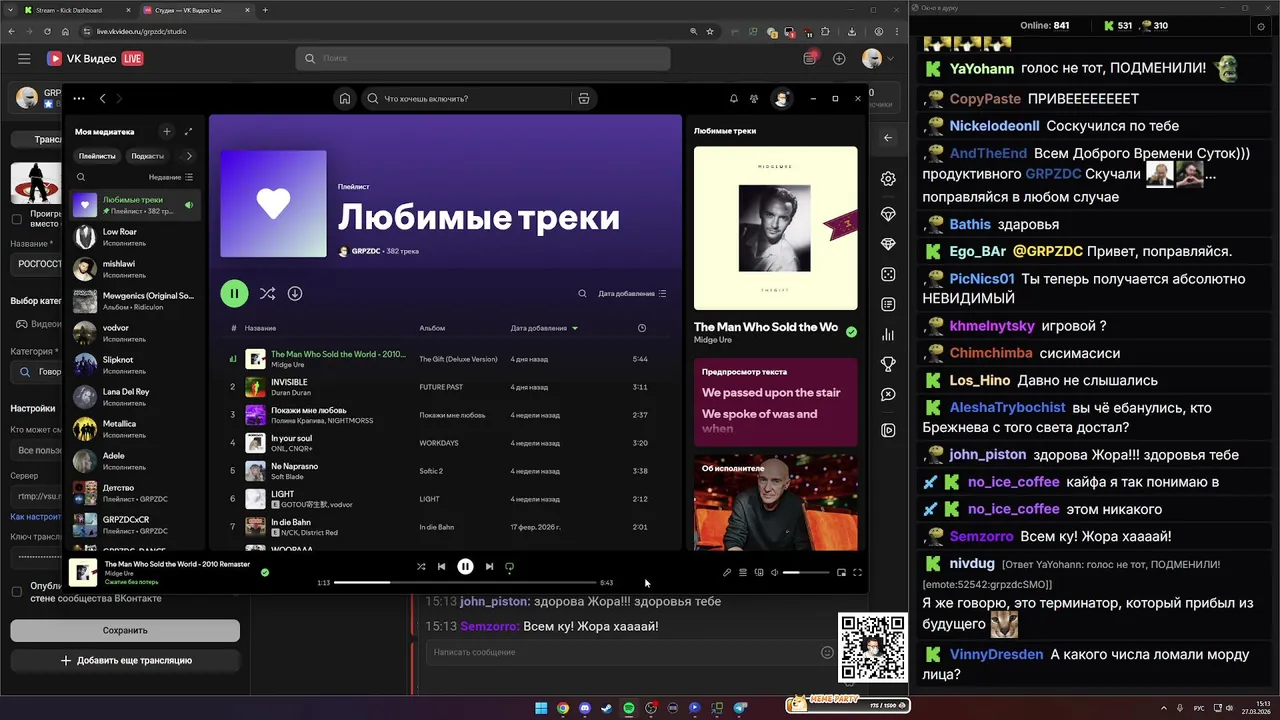Viewport: 1280px width, 720px height.
Task: Adjust the Spotify volume slider
Action: pos(806,573)
